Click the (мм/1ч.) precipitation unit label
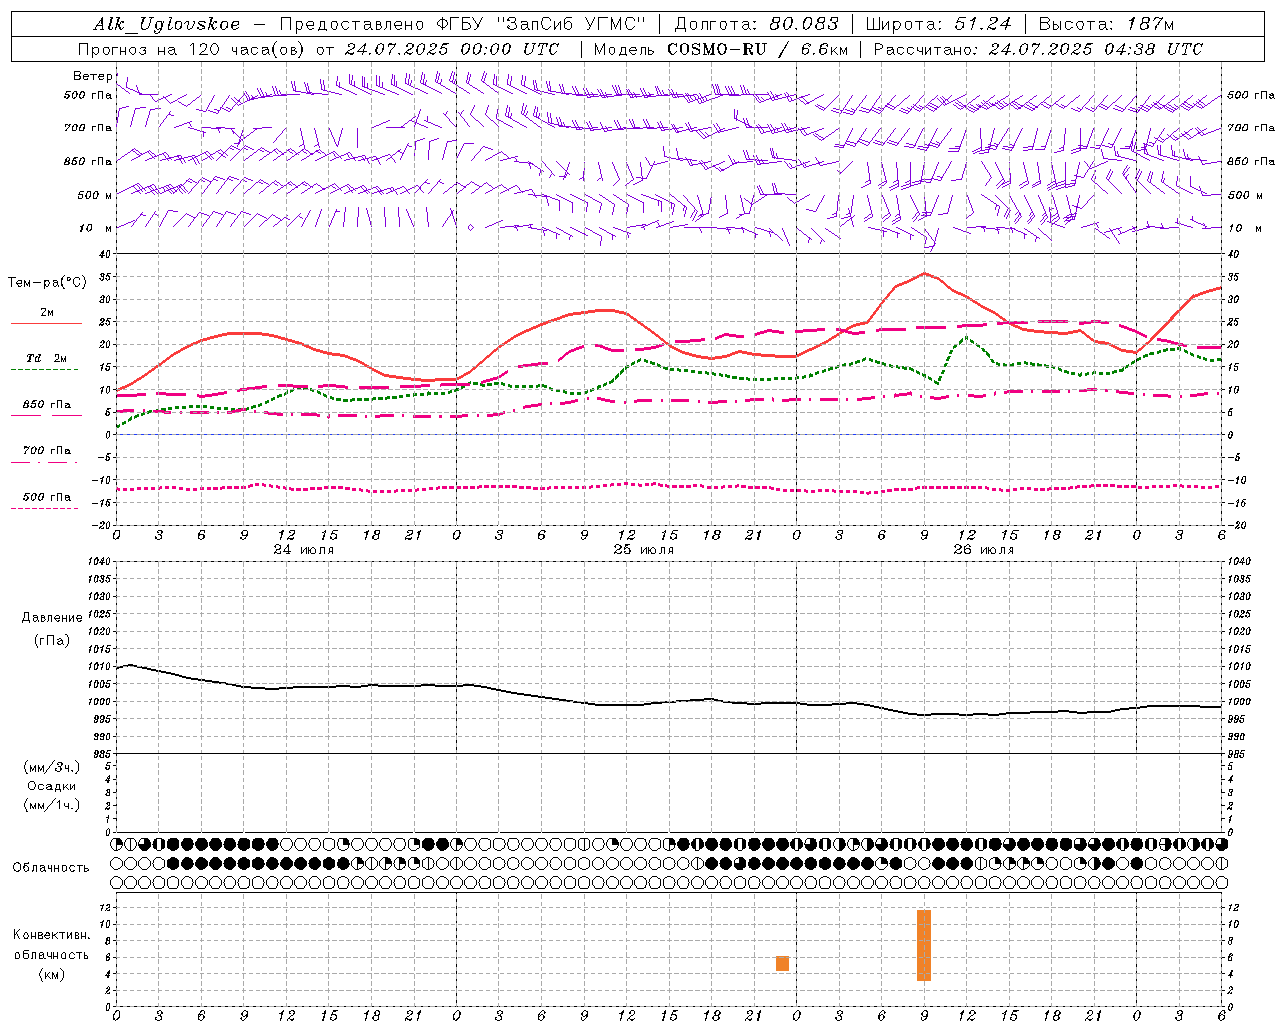Viewport: 1280px width, 1024px height. (x=52, y=805)
